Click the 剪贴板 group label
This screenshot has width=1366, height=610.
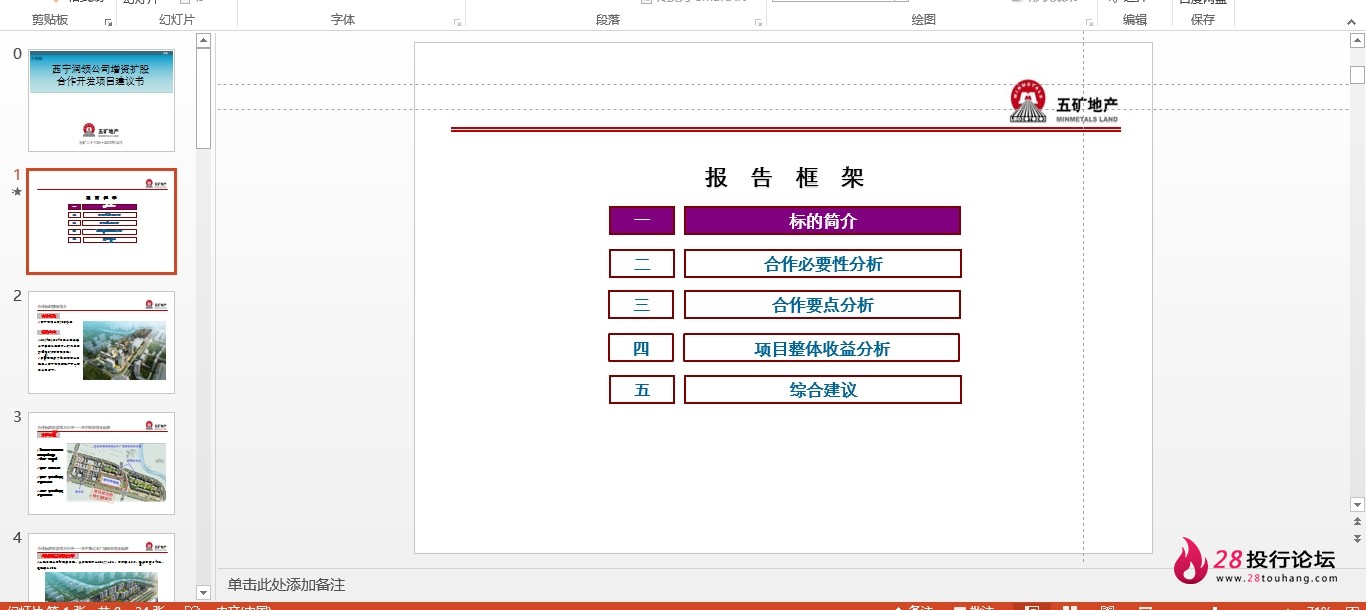[x=50, y=20]
